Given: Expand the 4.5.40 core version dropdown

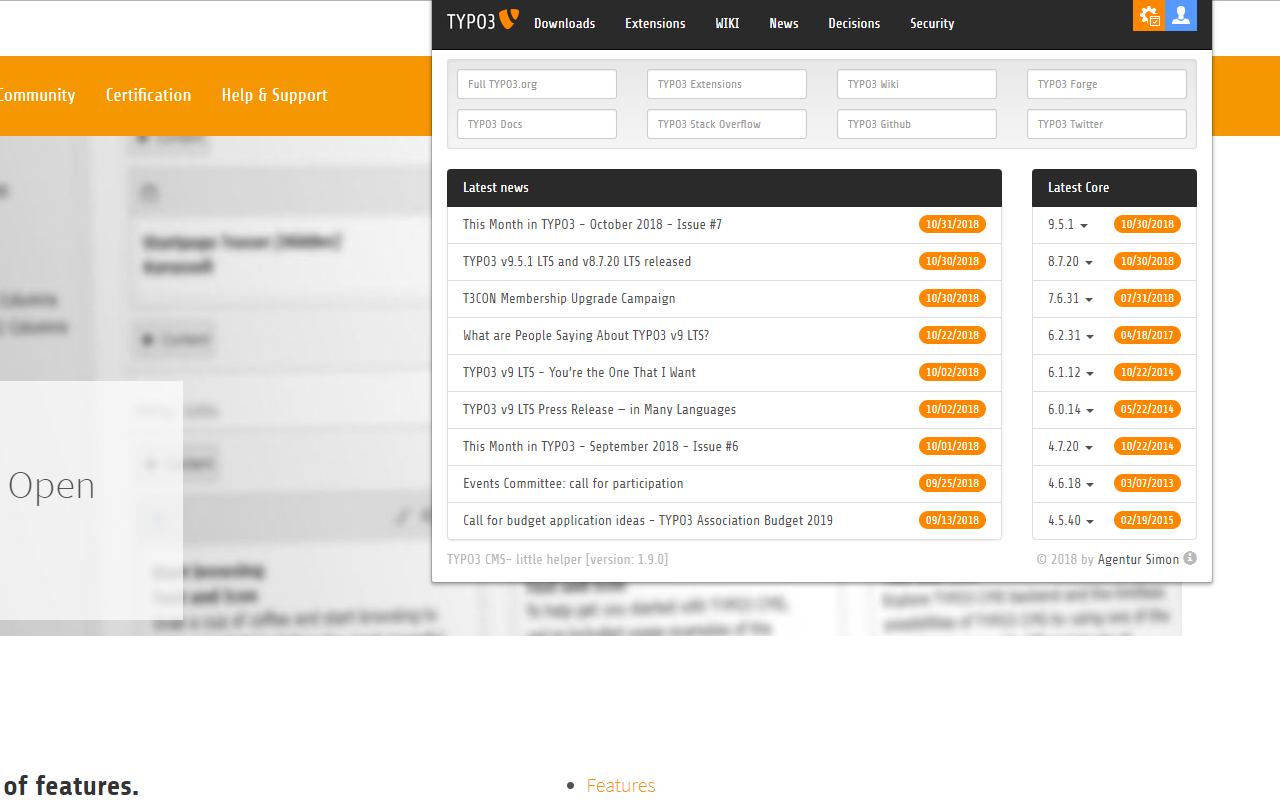Looking at the screenshot, I should point(1070,520).
